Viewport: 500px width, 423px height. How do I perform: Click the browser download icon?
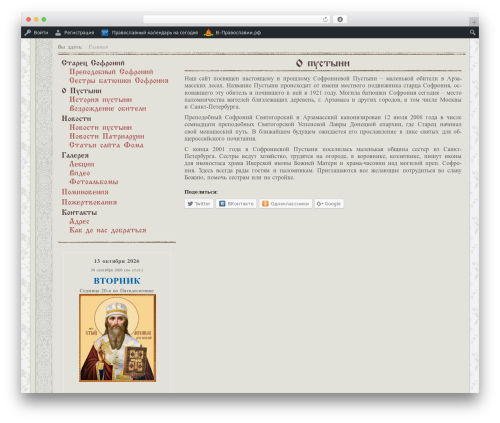(x=340, y=20)
